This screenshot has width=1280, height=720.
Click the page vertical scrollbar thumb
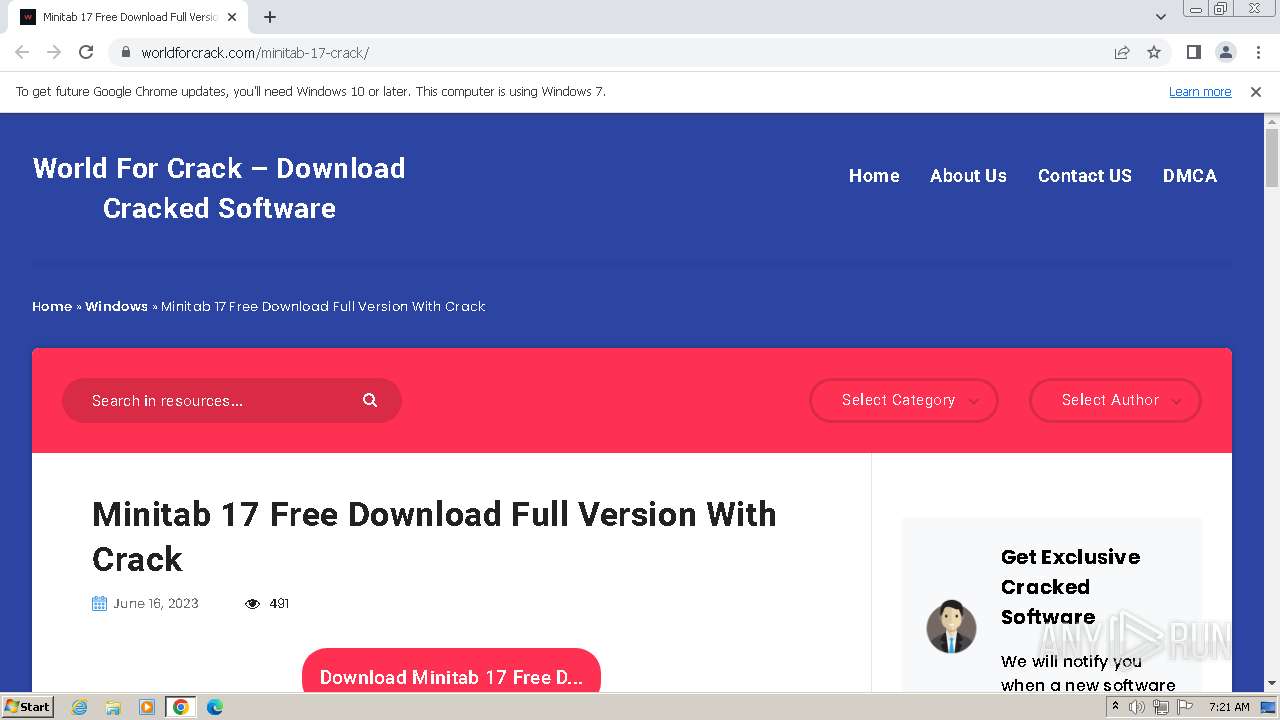[x=1272, y=158]
